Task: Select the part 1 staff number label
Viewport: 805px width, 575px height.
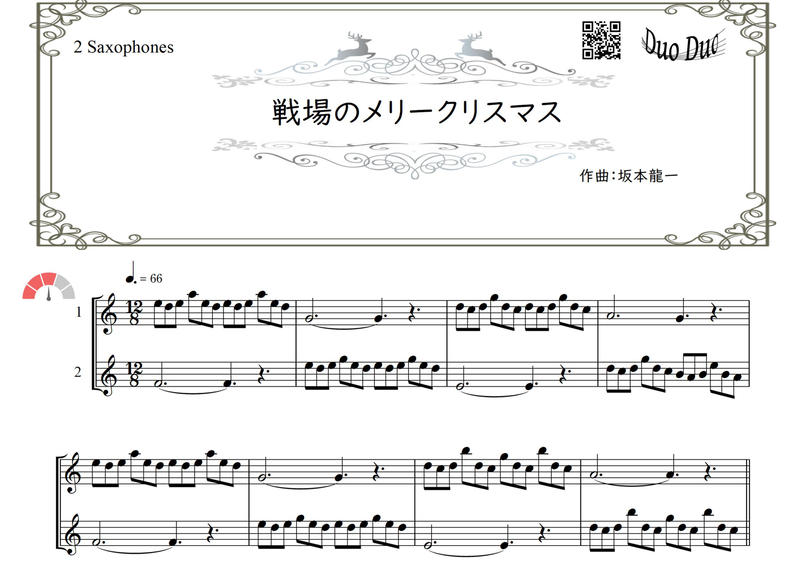Action: click(x=78, y=313)
